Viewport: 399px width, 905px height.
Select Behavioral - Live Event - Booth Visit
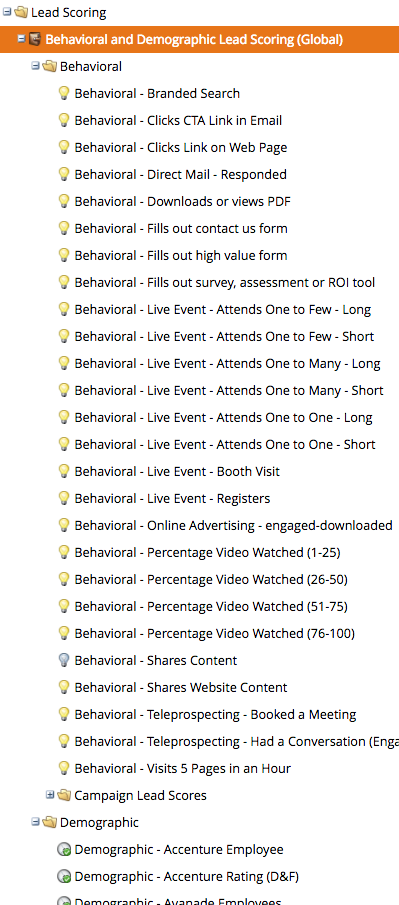(177, 471)
